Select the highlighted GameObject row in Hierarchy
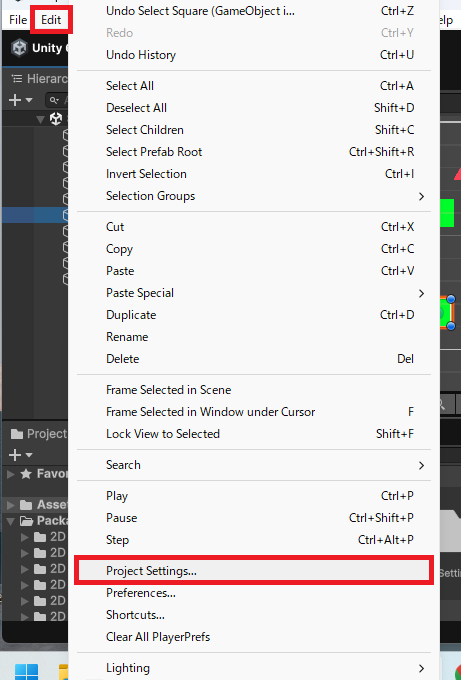 point(35,215)
